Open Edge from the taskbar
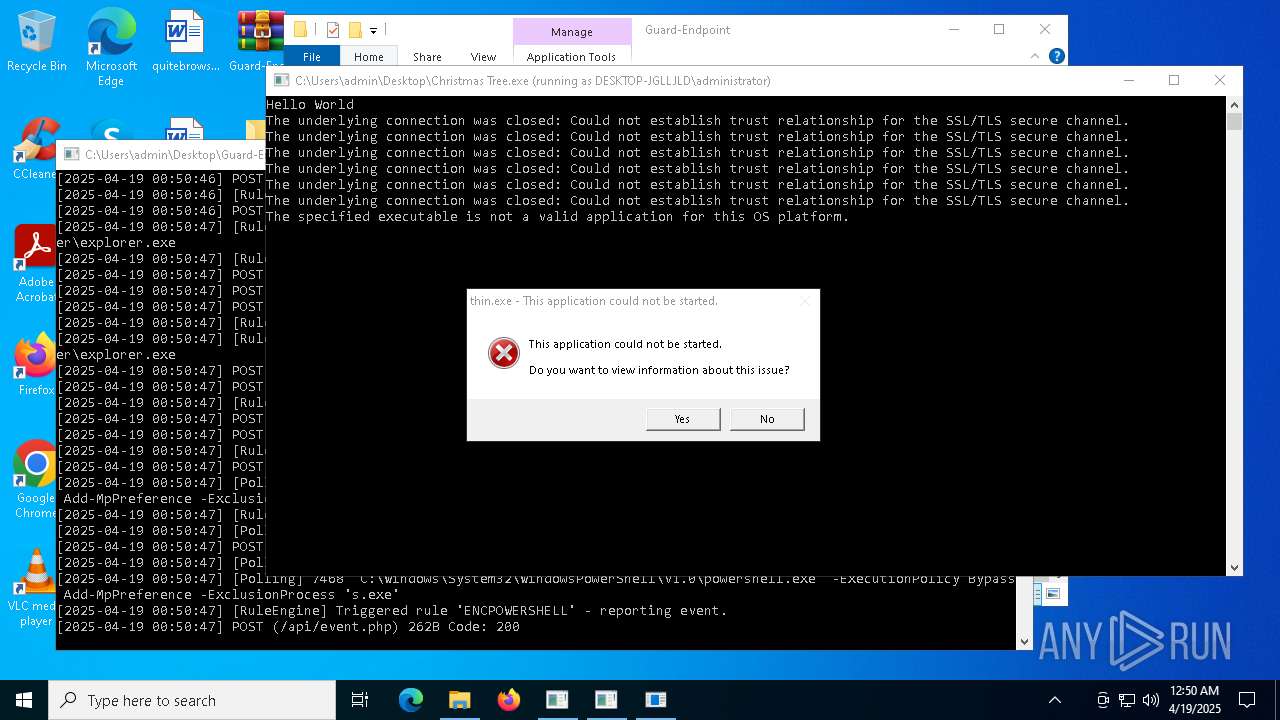Viewport: 1280px width, 720px height. 411,700
